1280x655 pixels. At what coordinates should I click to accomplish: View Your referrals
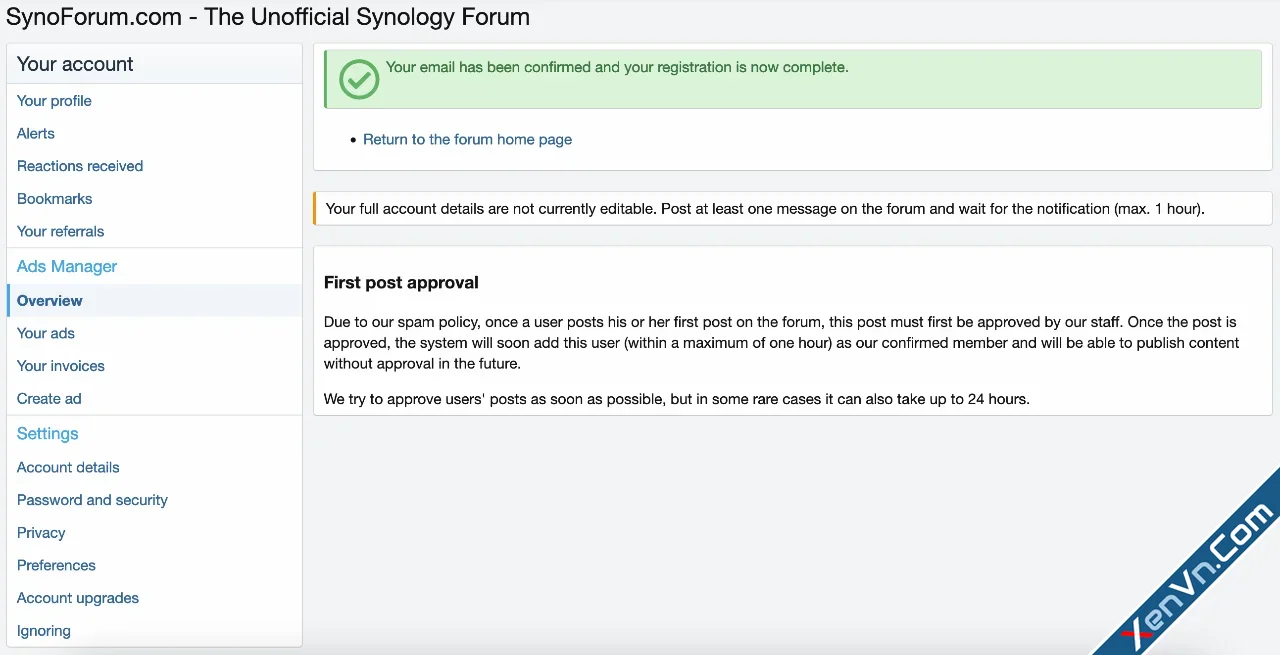(x=60, y=231)
